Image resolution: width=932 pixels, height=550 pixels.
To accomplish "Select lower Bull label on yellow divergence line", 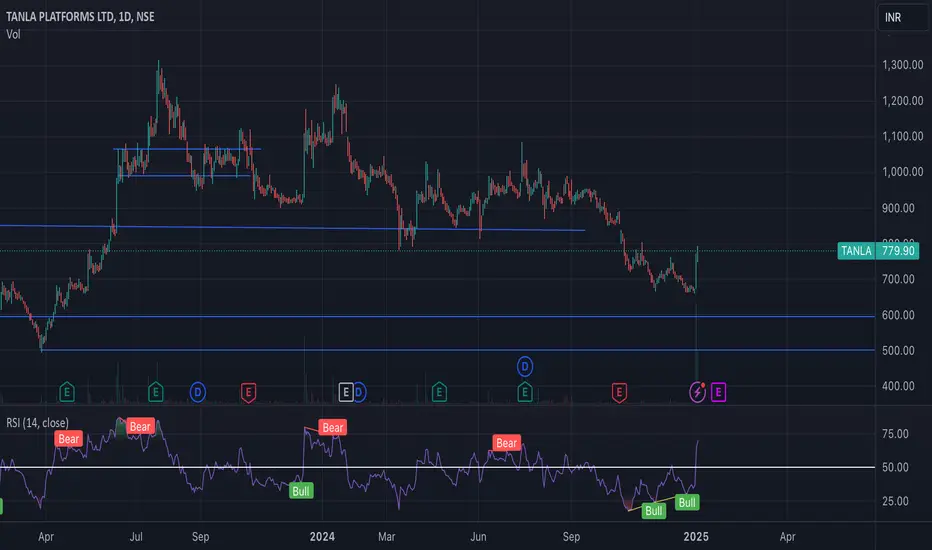I will point(654,511).
